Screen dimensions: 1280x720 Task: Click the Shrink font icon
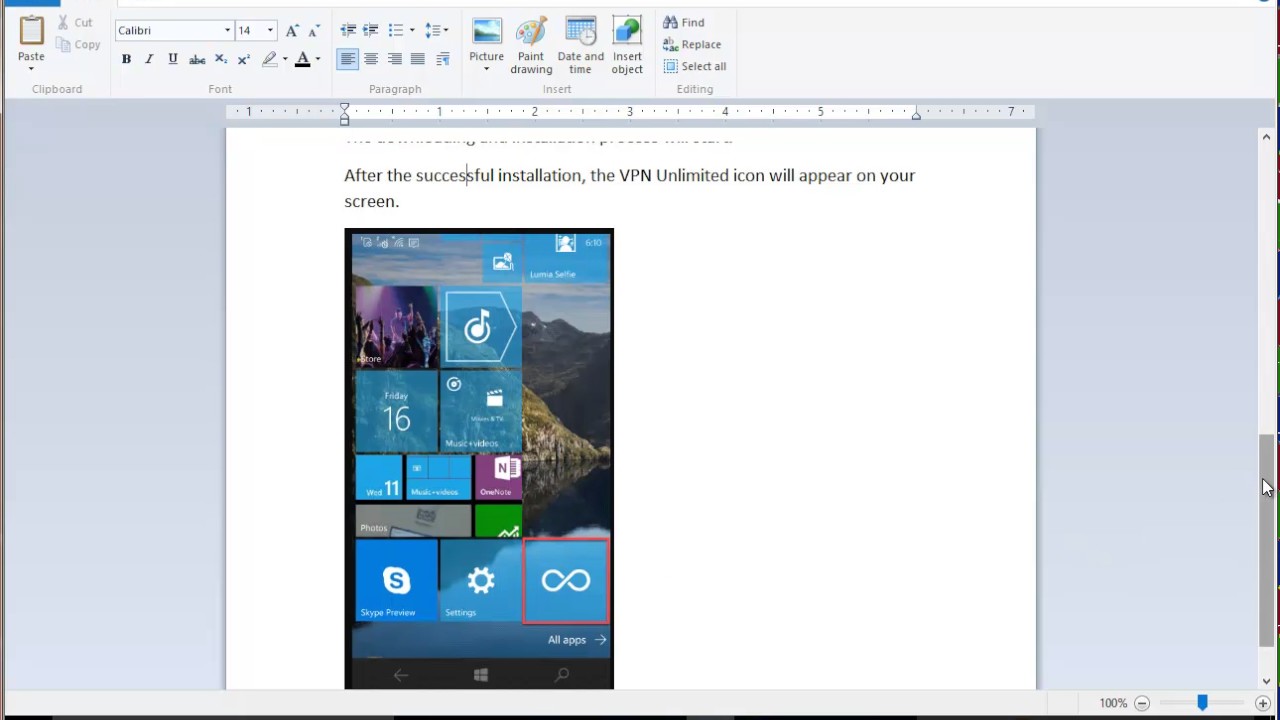pos(313,30)
